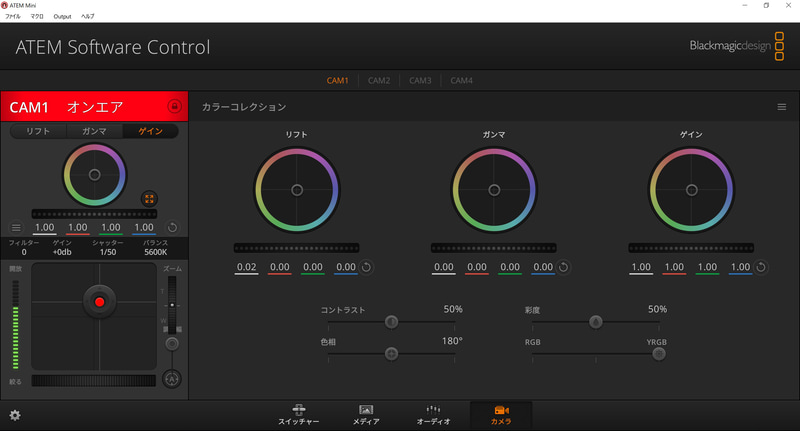Open the Color Correction panel menu
This screenshot has width=800, height=431.
coord(782,107)
